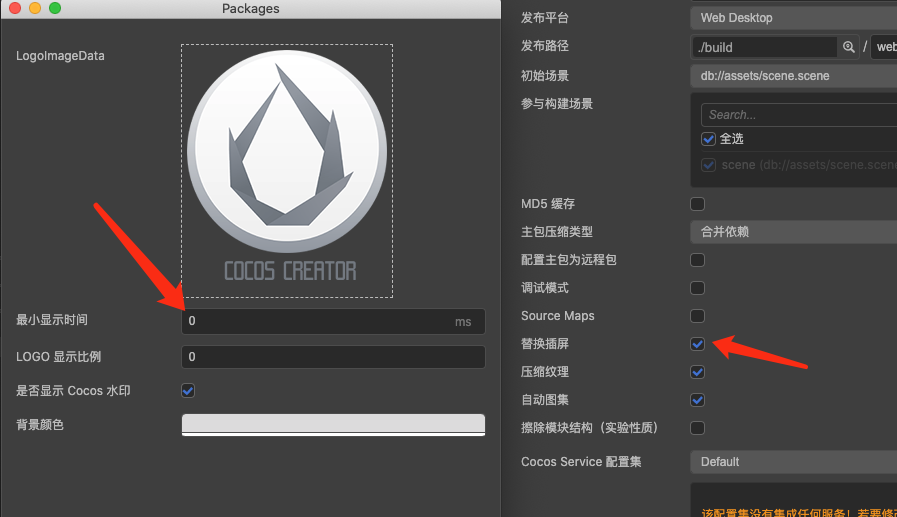Screen dimensions: 897x517
Task: Toggle the scene db://assets/scene.scene checkbox
Action: tap(708, 165)
